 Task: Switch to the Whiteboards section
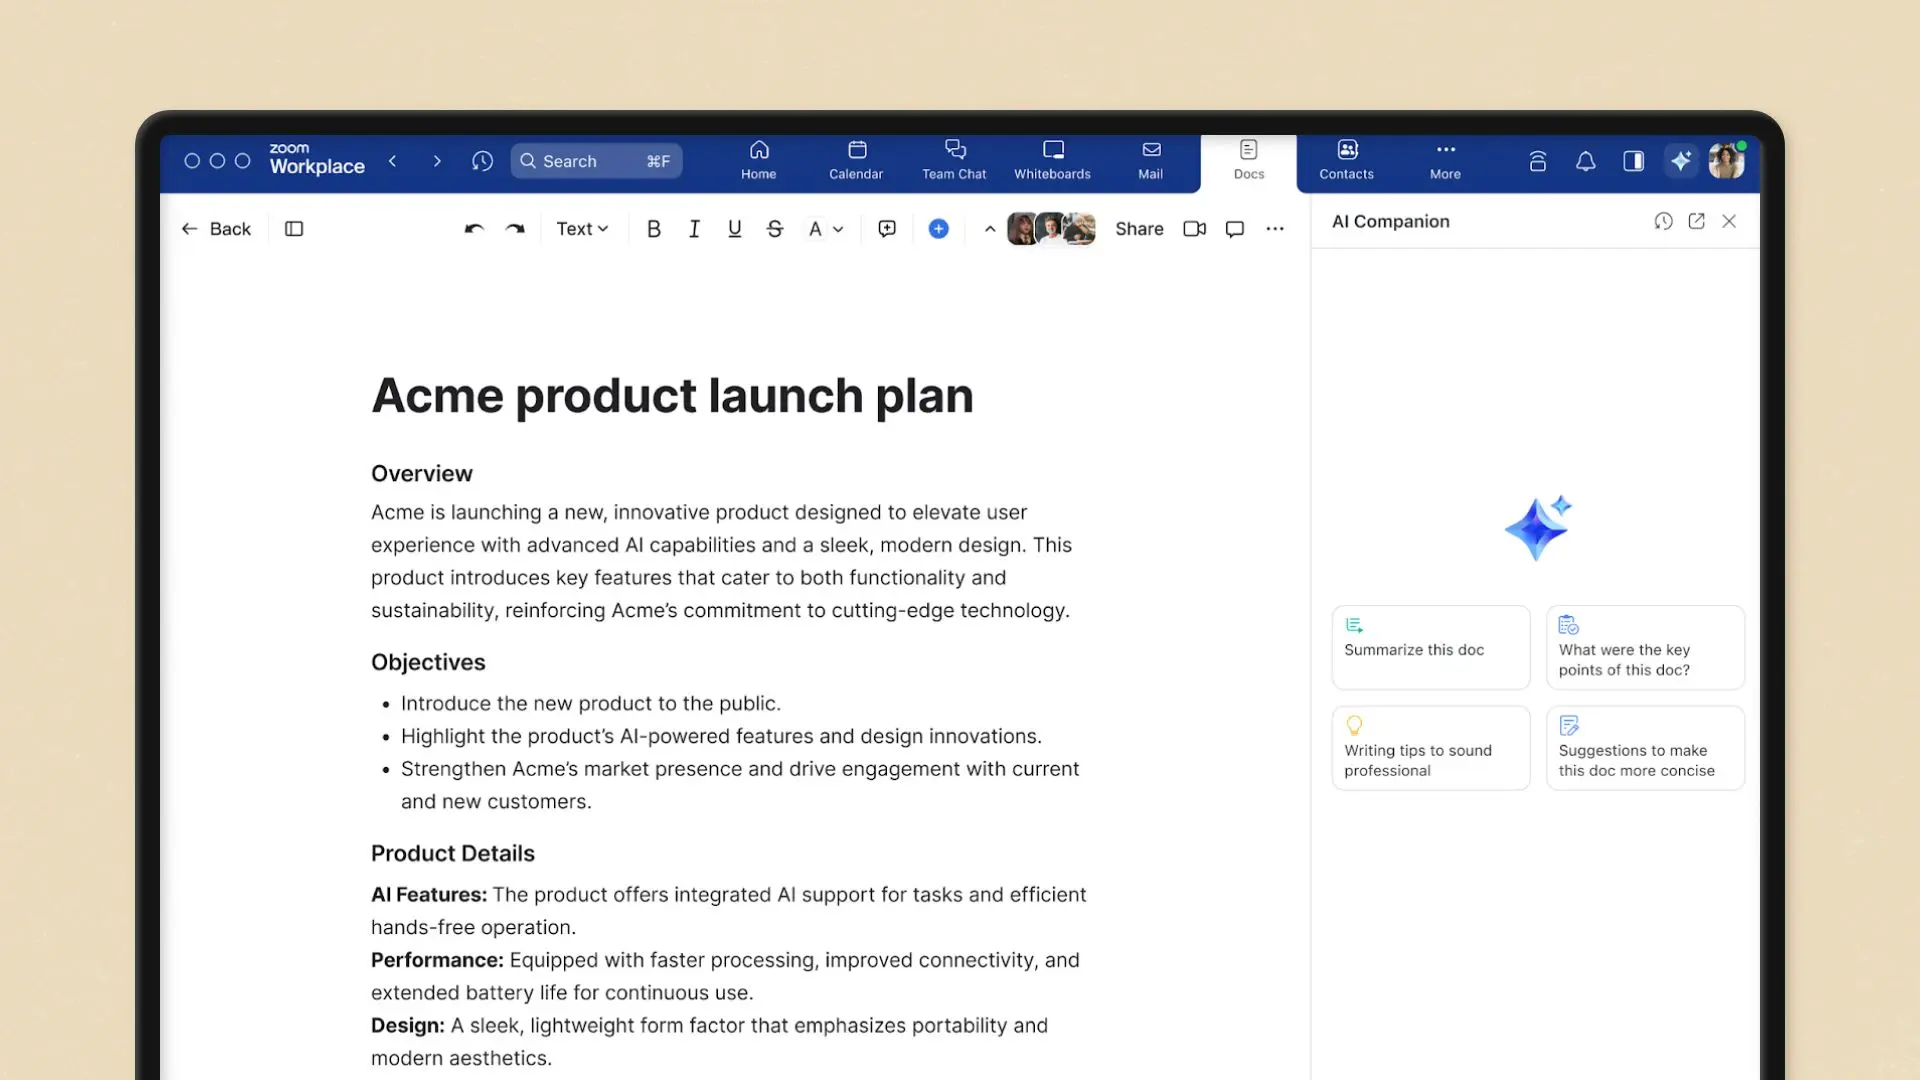tap(1052, 160)
